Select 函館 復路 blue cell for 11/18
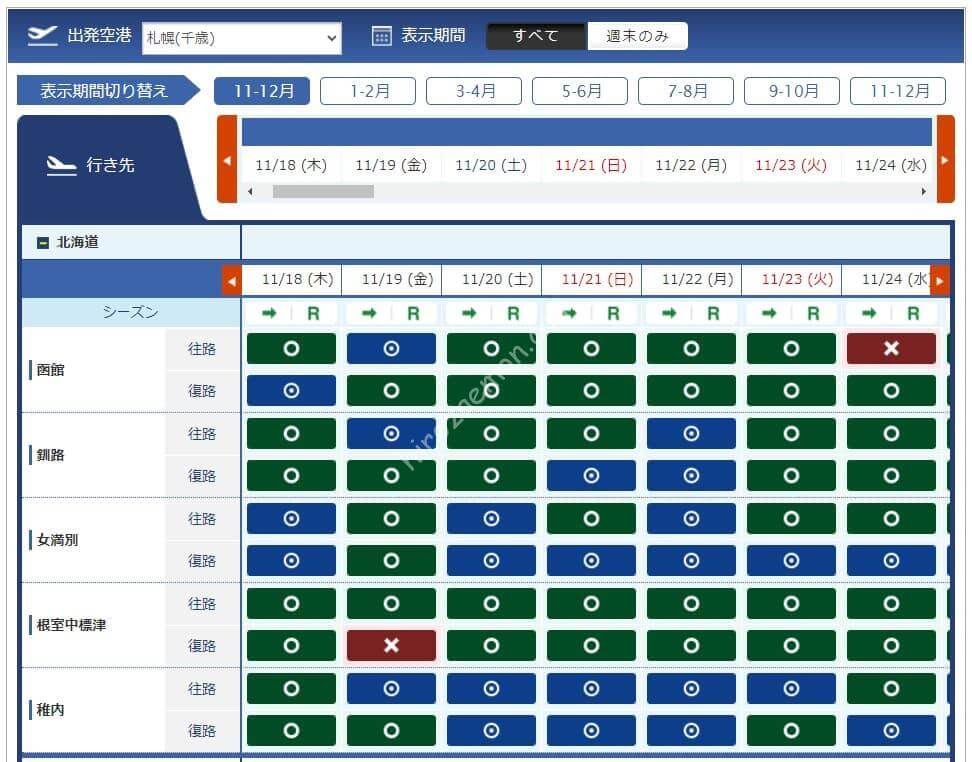972x762 pixels. [x=291, y=391]
